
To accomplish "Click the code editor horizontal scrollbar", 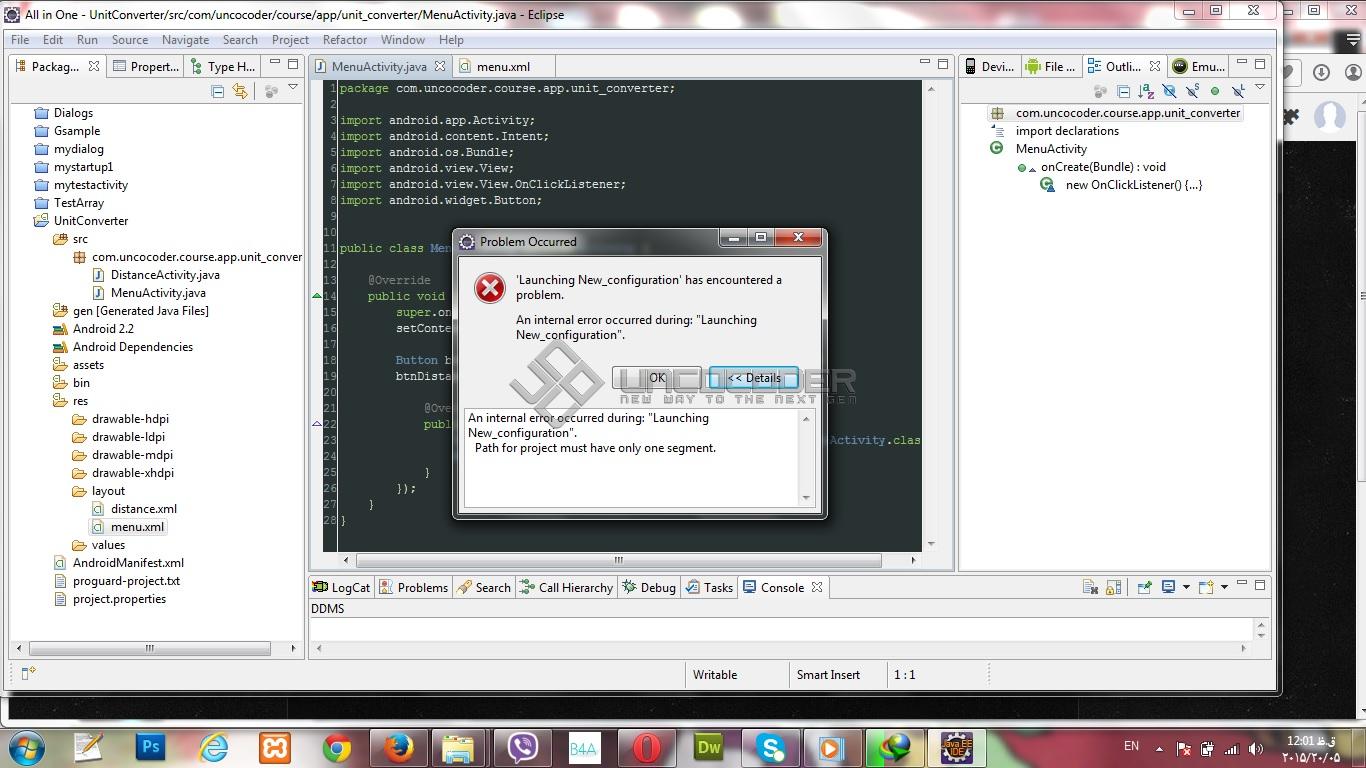I will (618, 560).
